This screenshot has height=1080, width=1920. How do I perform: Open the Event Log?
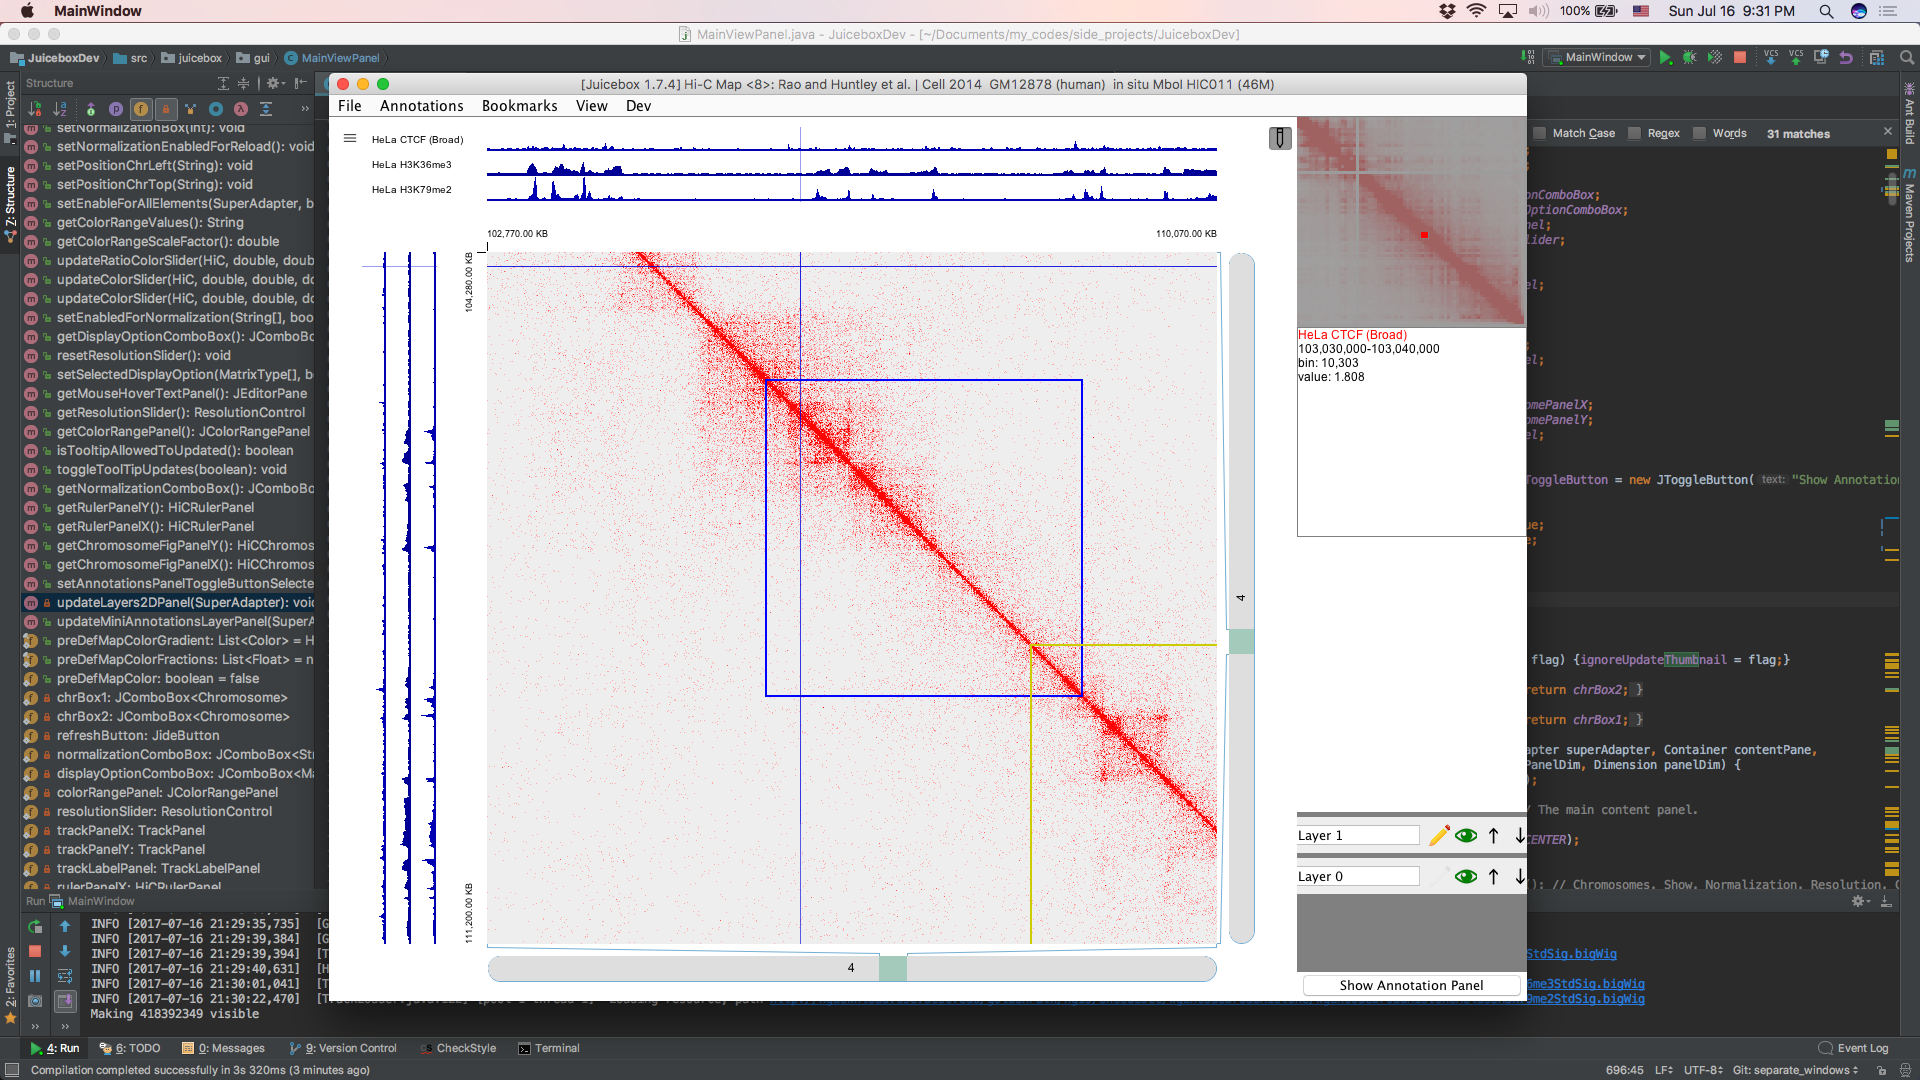(x=1861, y=1048)
